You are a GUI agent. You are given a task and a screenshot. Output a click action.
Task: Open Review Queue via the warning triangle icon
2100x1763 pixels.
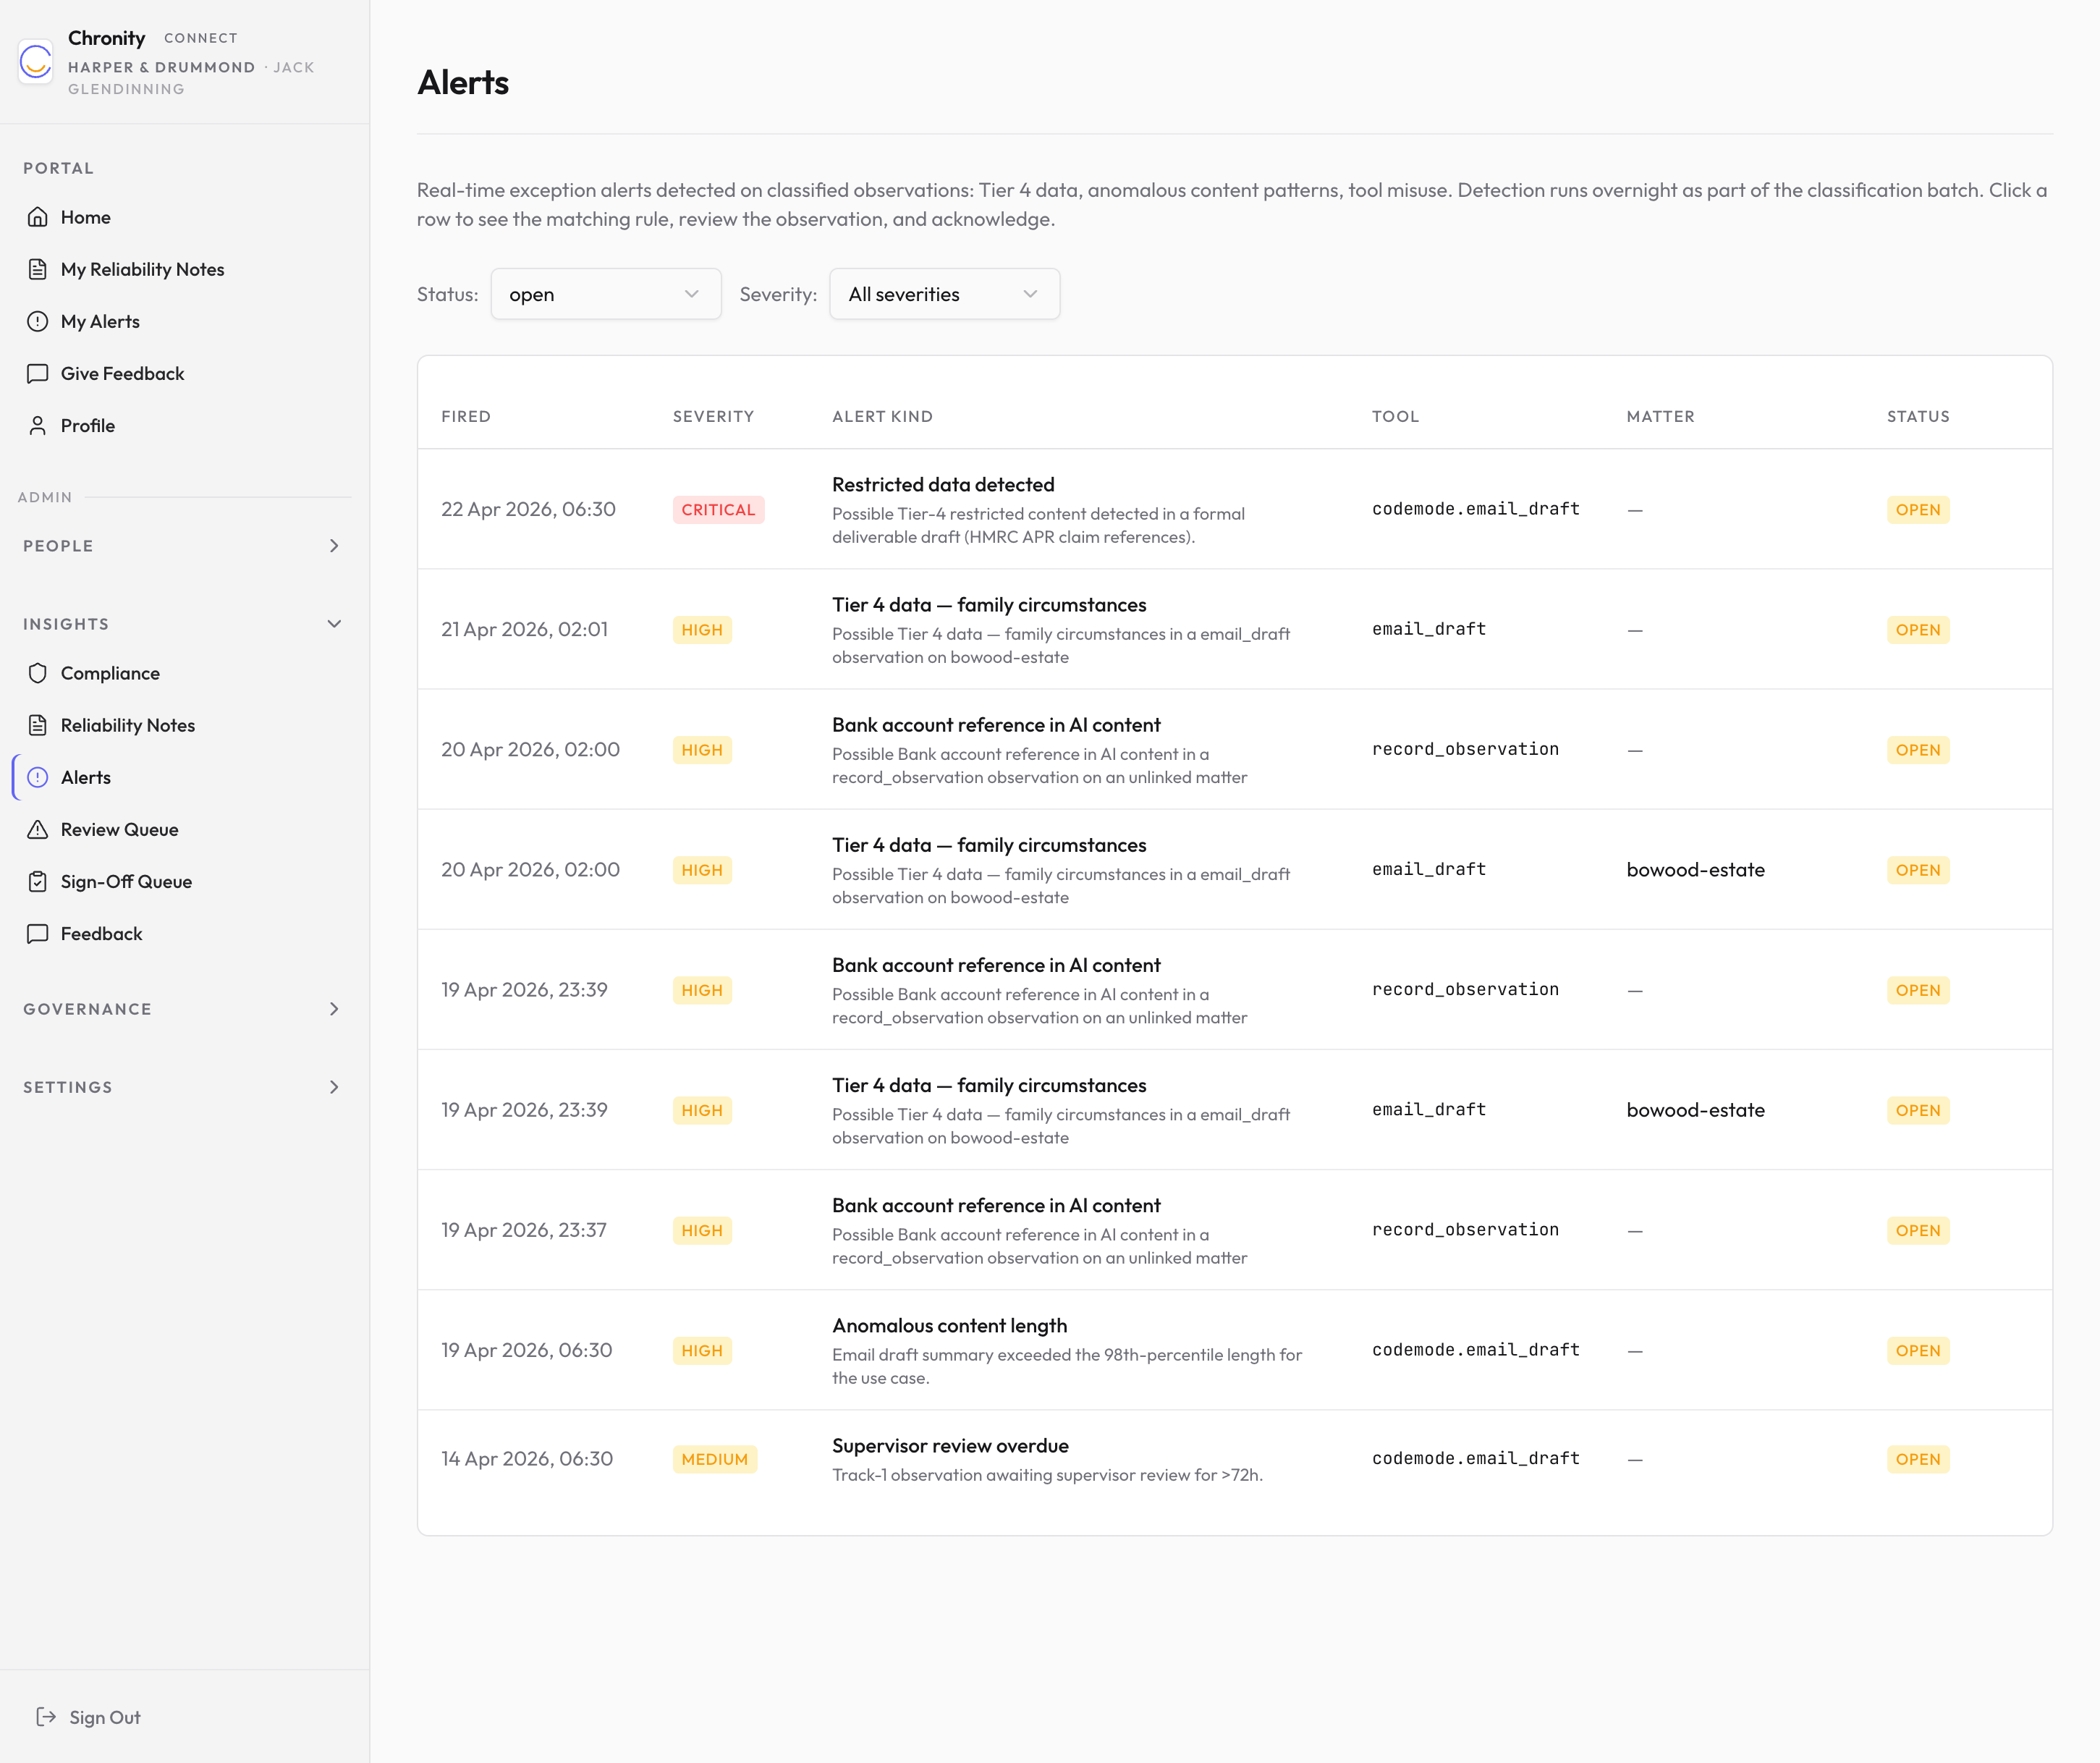pyautogui.click(x=37, y=829)
